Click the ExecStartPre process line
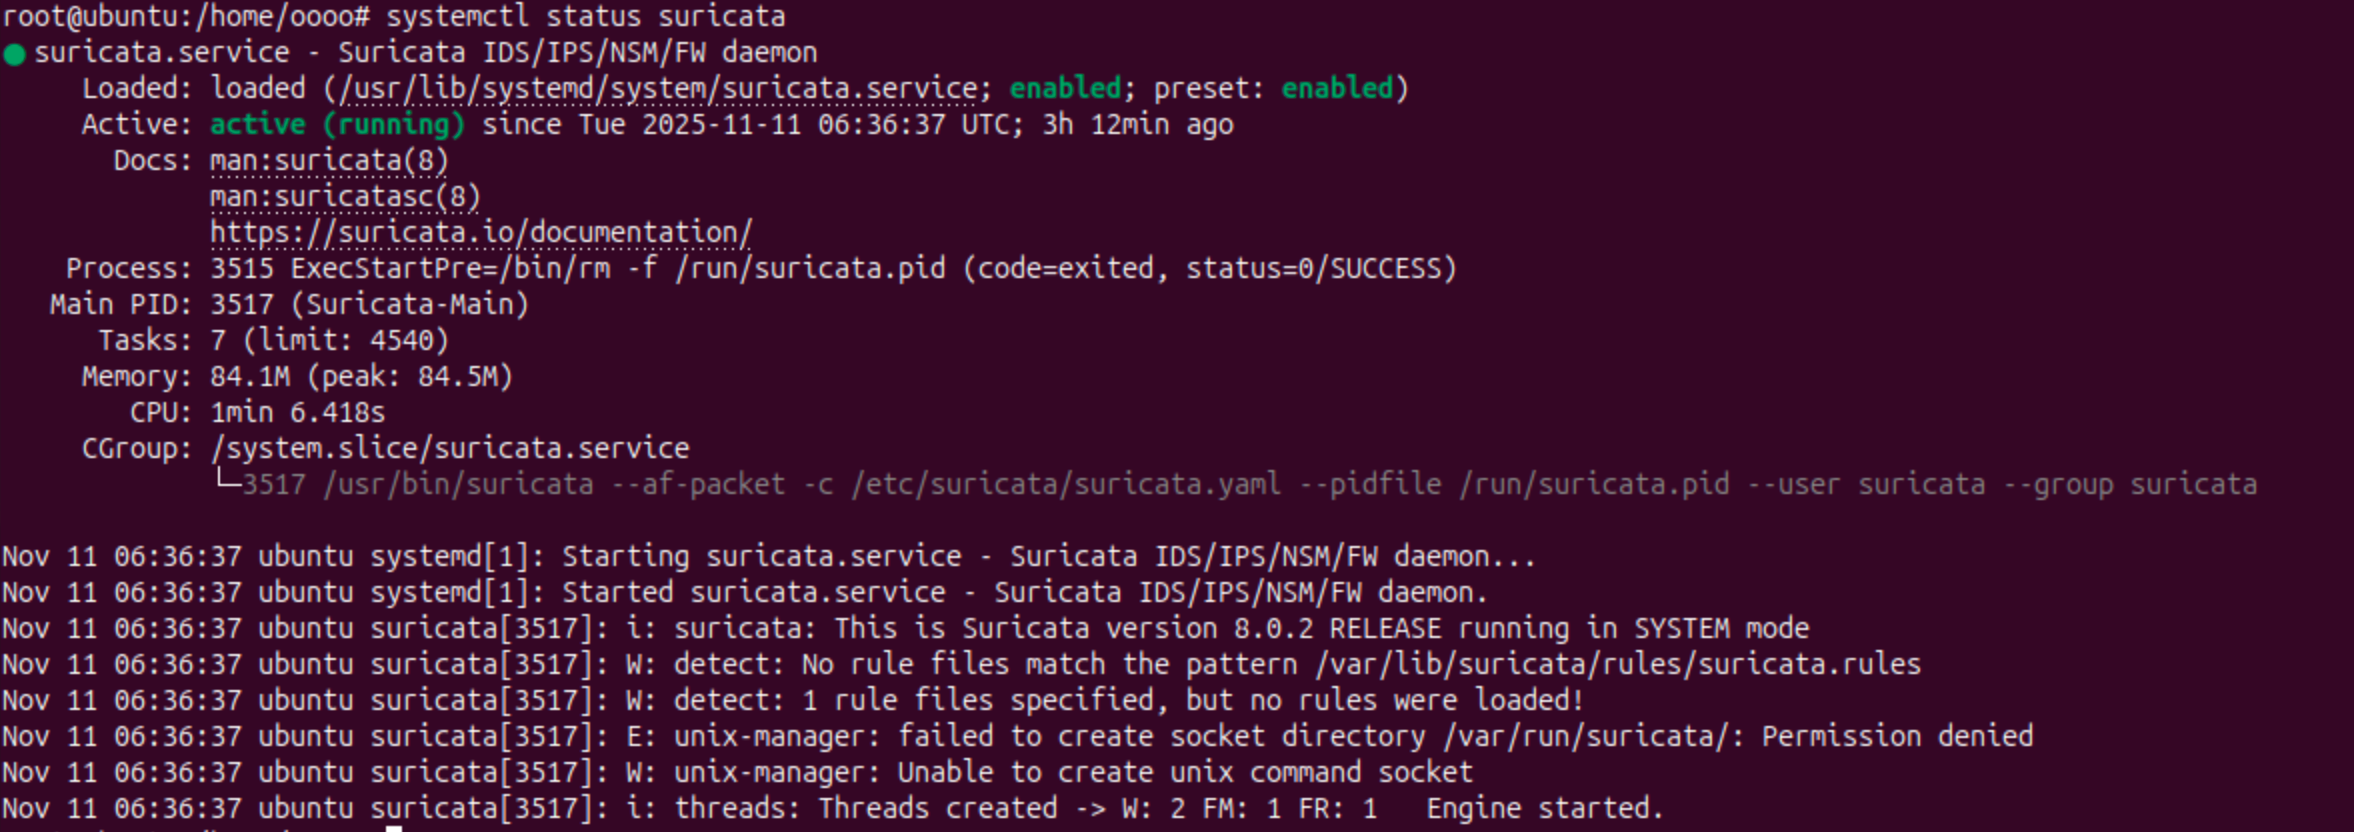2354x832 pixels. click(833, 269)
